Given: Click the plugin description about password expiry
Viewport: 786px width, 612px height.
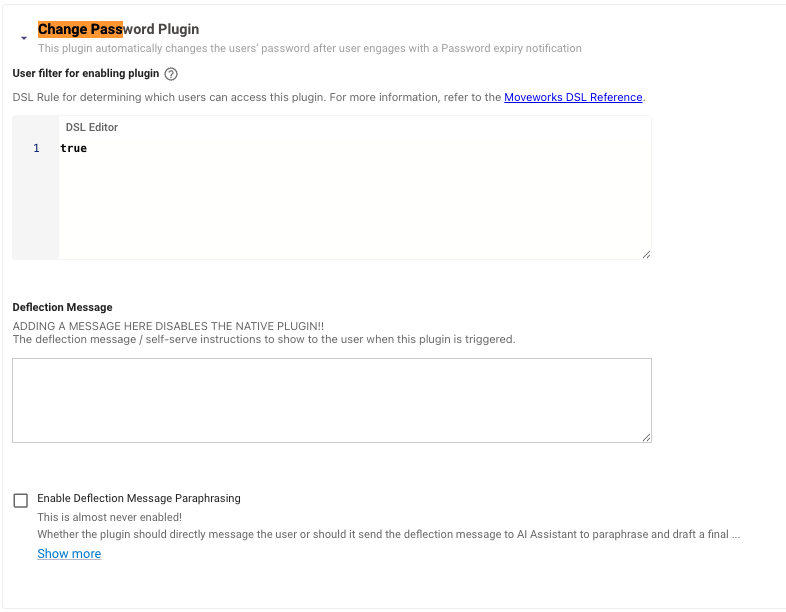Looking at the screenshot, I should tap(310, 48).
